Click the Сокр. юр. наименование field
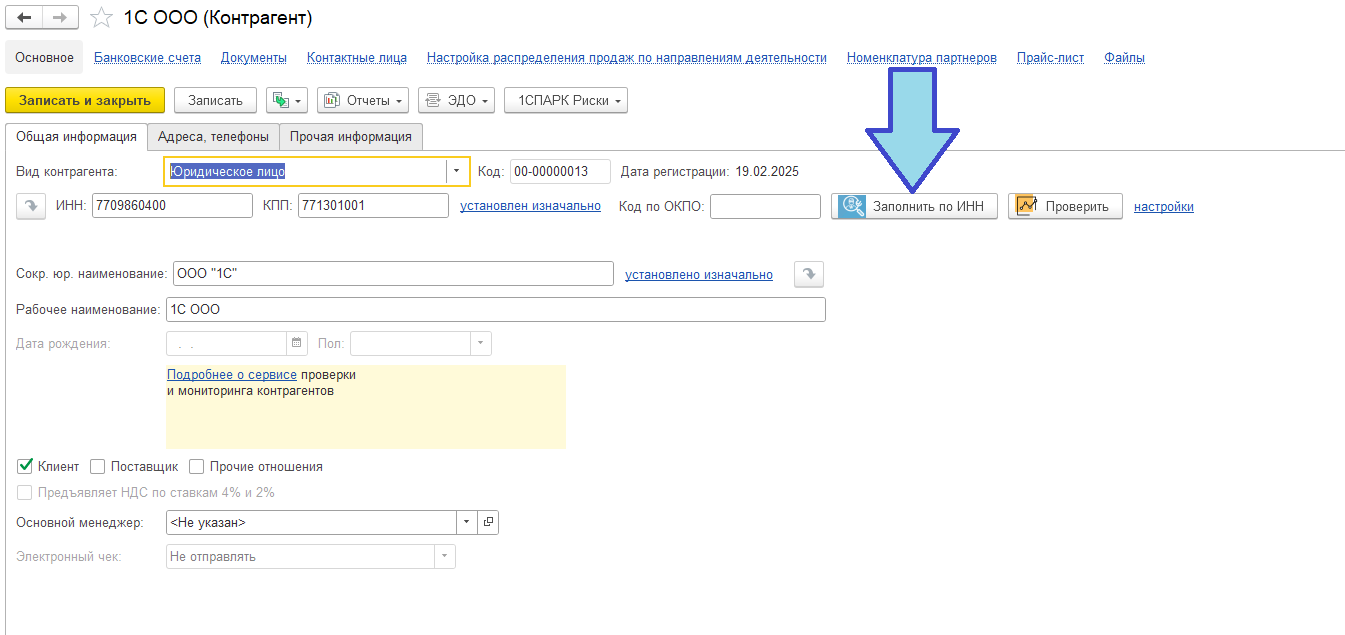Screen dimensions: 1345x635 click(392, 274)
